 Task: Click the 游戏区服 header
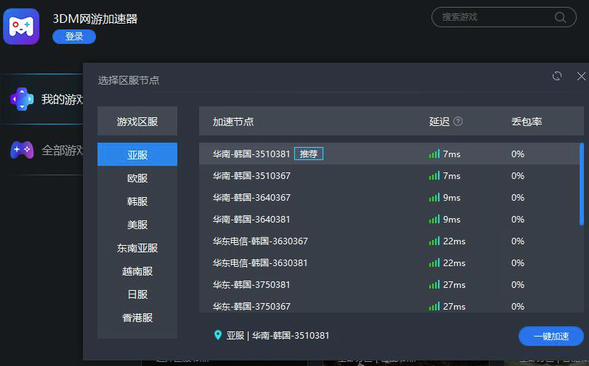point(137,121)
